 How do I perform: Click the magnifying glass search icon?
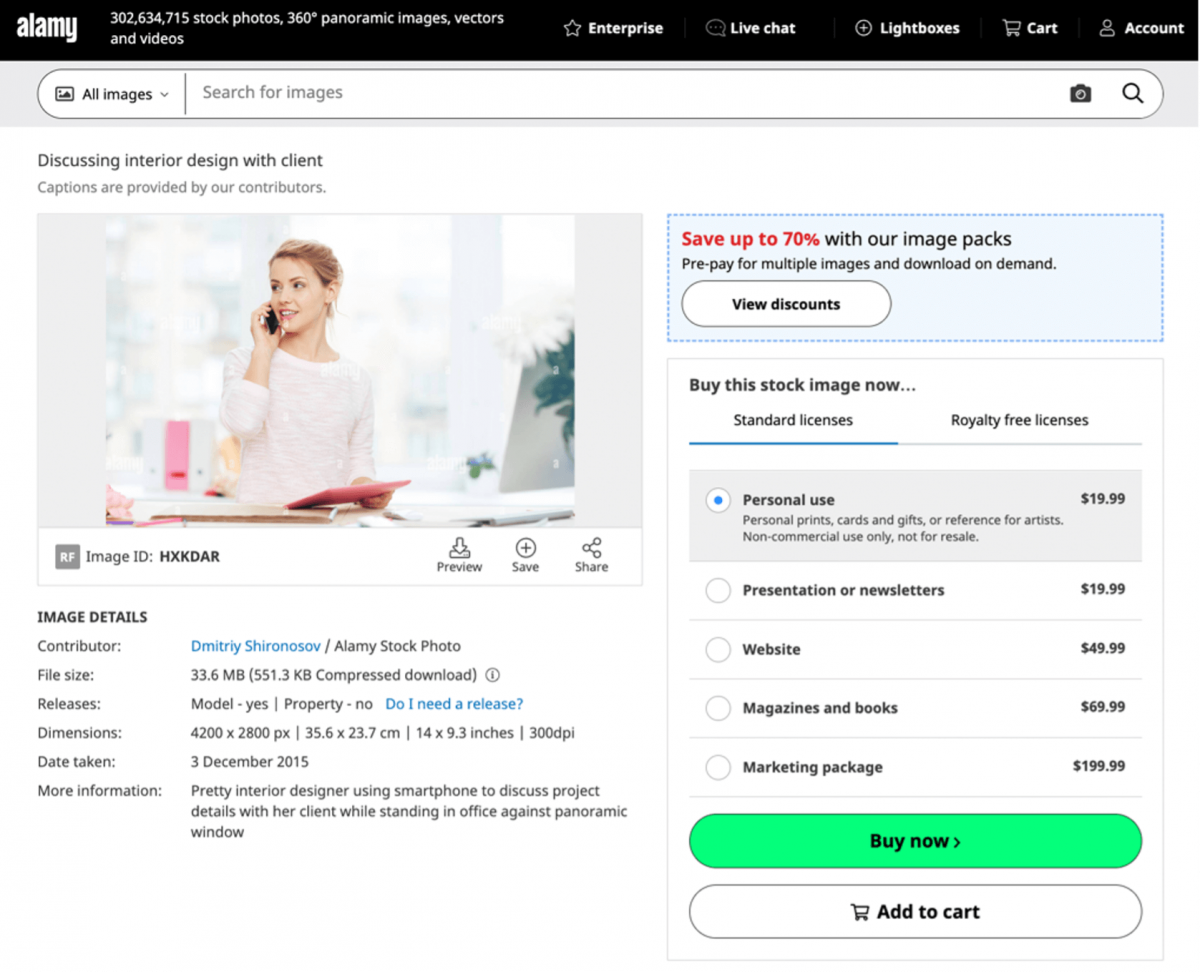(1132, 93)
